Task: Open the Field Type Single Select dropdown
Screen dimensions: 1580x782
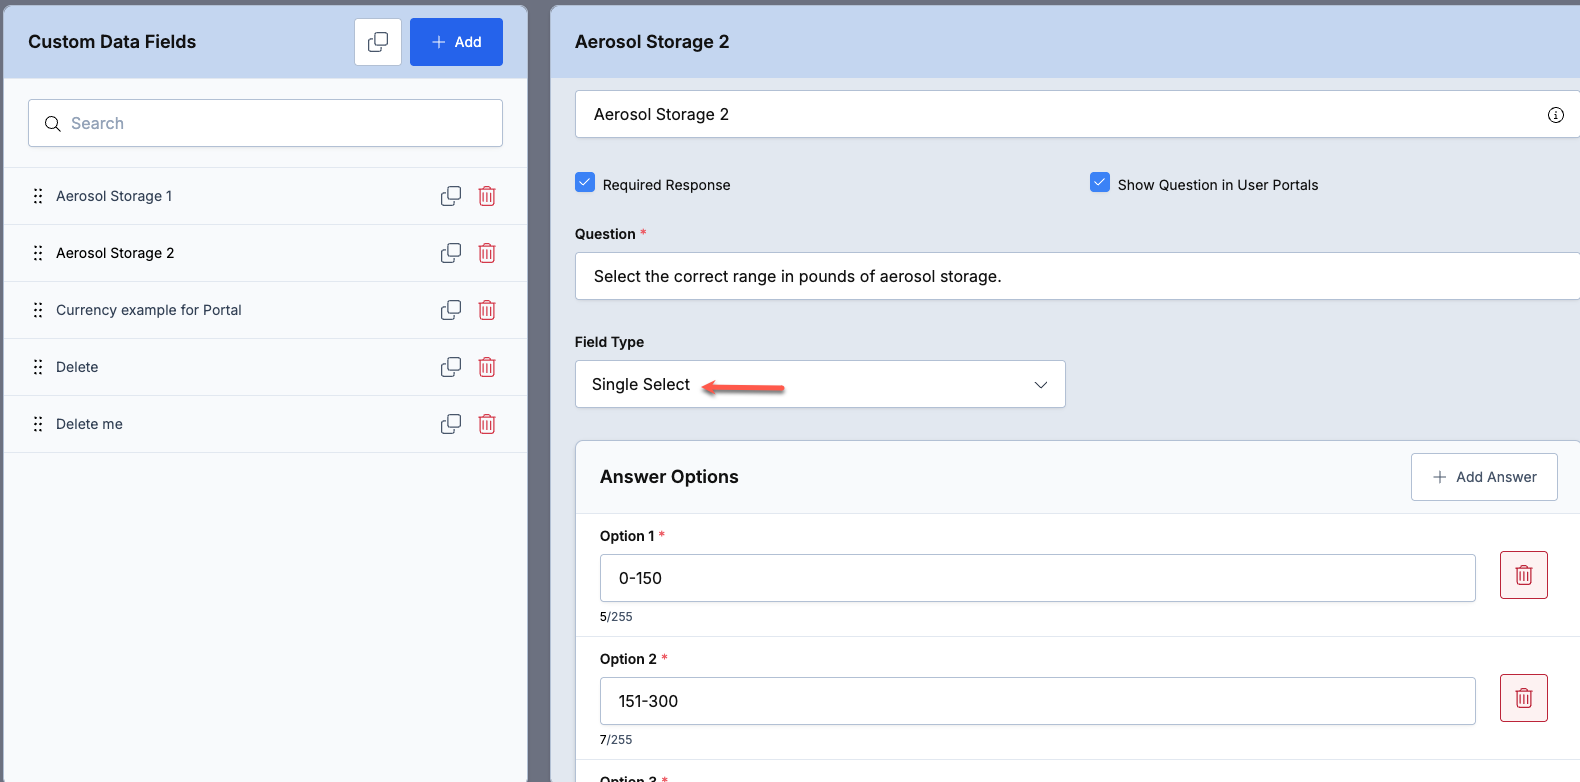Action: [820, 384]
